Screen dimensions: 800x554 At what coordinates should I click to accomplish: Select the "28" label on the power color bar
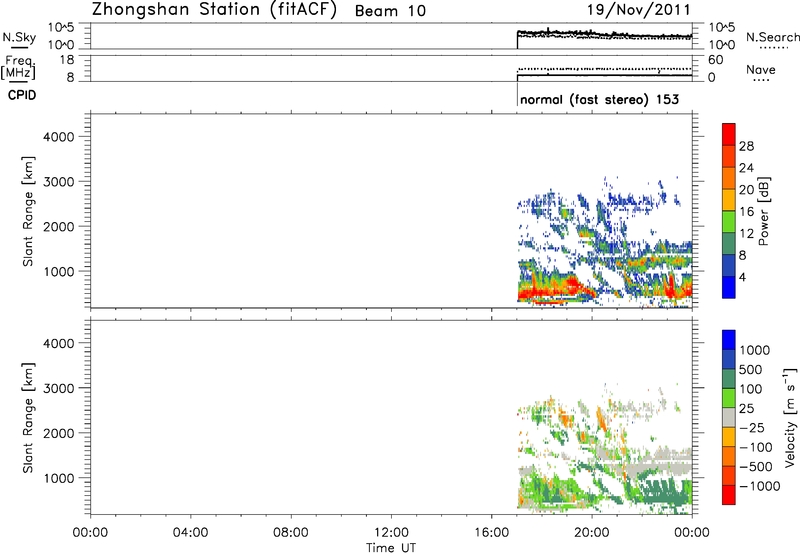(x=746, y=146)
